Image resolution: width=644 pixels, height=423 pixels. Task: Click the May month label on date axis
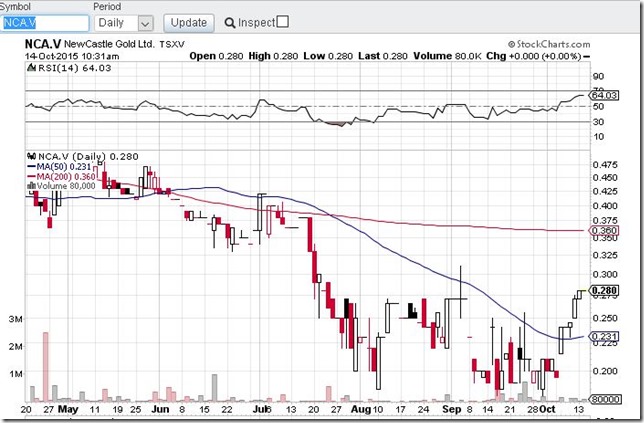pyautogui.click(x=68, y=409)
